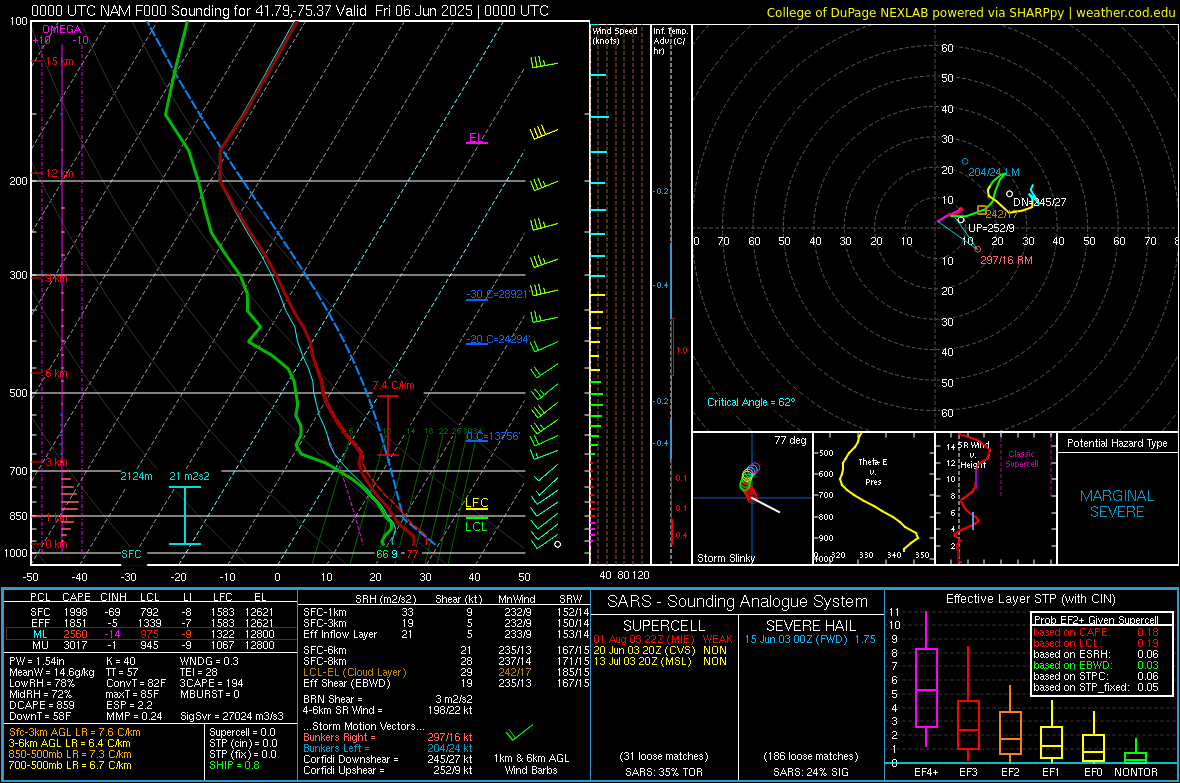Image resolution: width=1180 pixels, height=783 pixels.
Task: Click the (31 loose matches) text
Action: click(664, 757)
